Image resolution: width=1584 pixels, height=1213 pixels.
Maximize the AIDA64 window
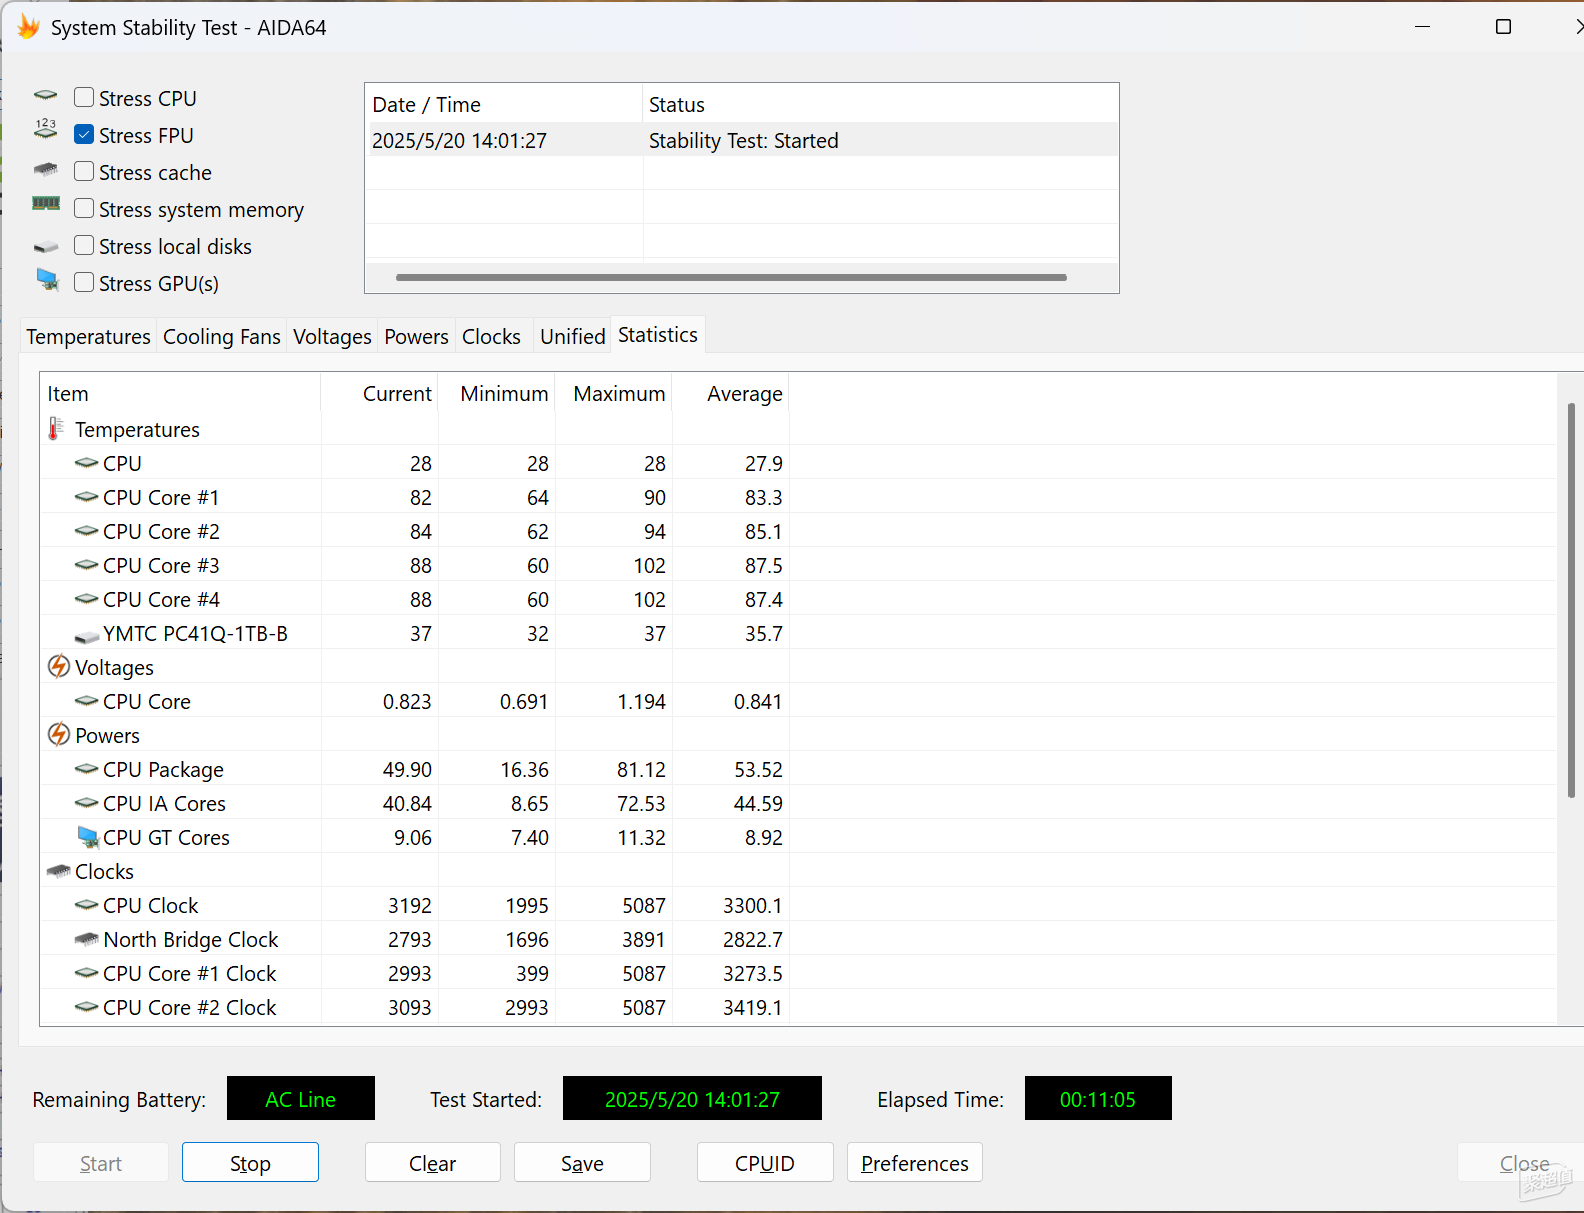(x=1503, y=27)
